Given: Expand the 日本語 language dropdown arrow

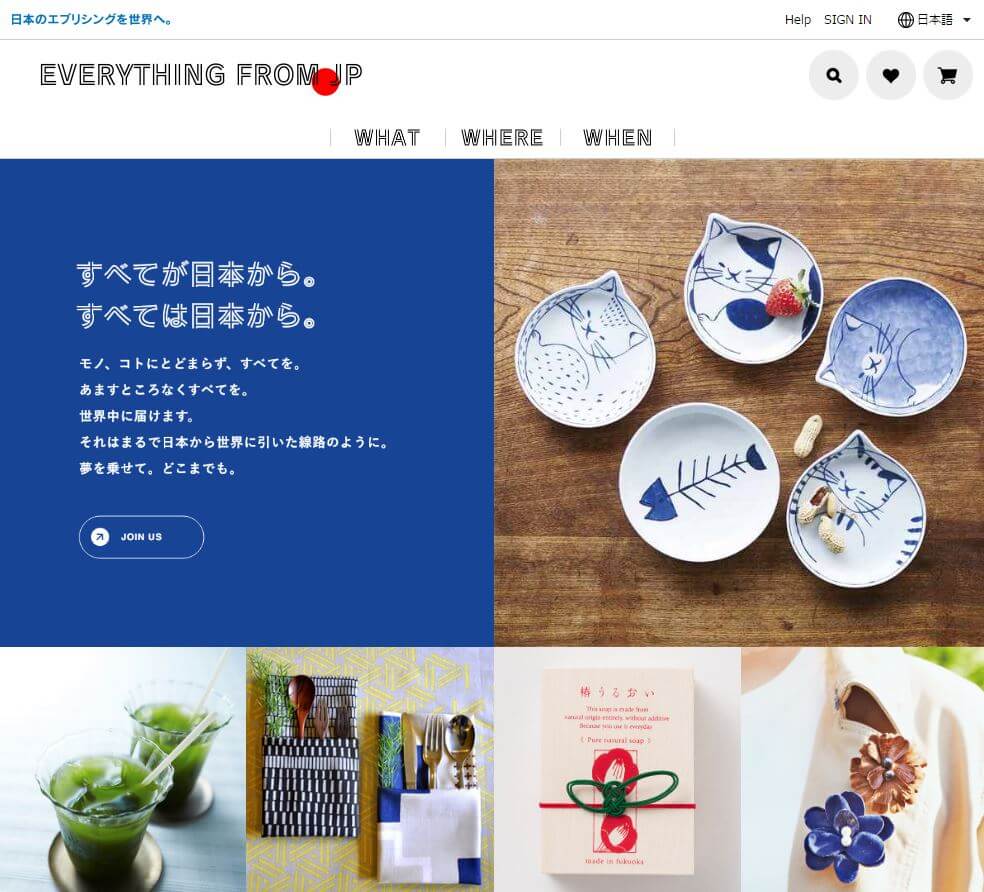Looking at the screenshot, I should click(x=967, y=20).
